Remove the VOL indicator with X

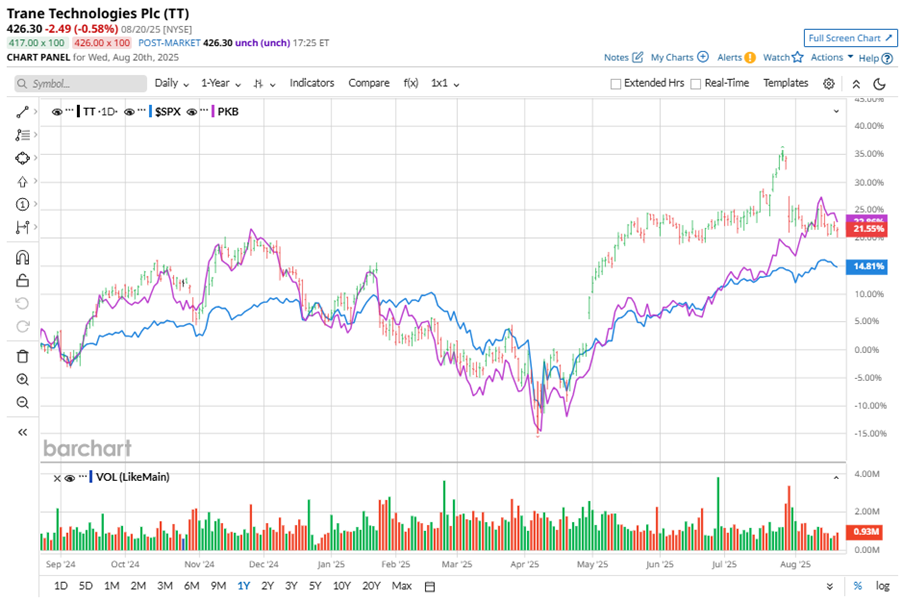pos(57,478)
